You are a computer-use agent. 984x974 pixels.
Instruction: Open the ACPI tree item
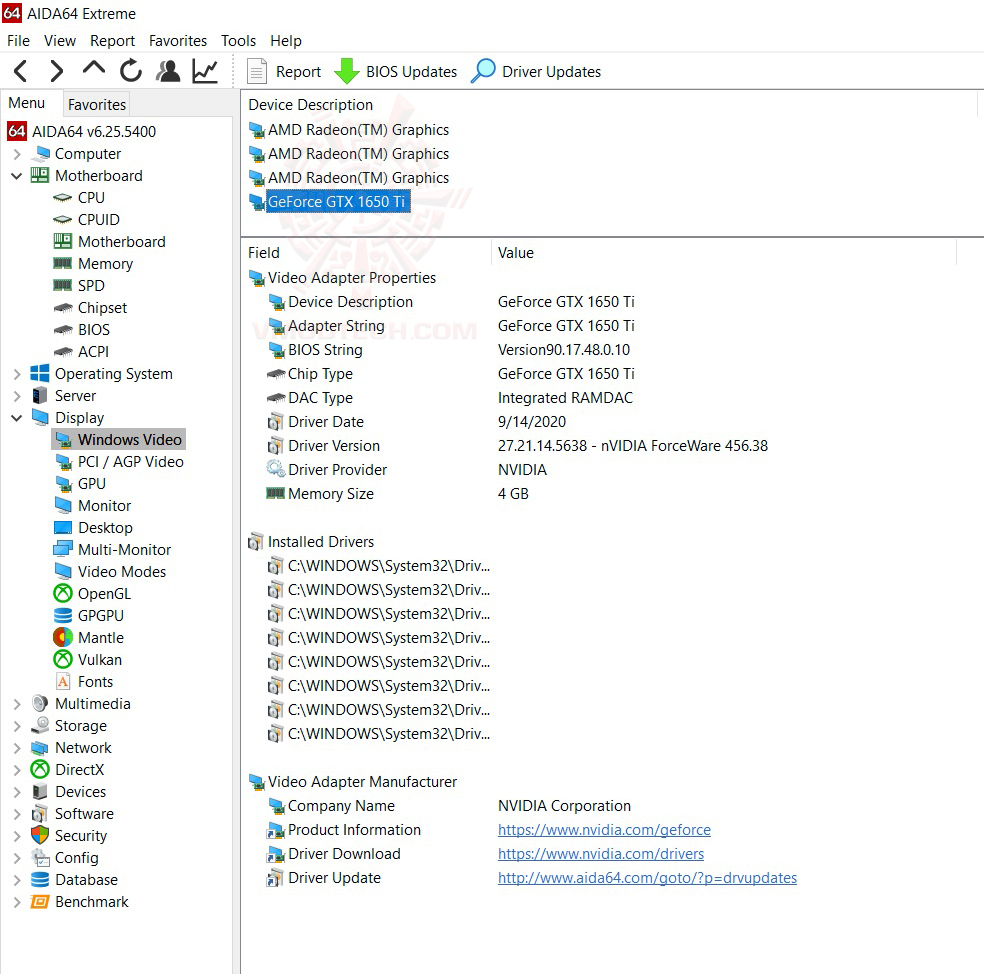[93, 351]
